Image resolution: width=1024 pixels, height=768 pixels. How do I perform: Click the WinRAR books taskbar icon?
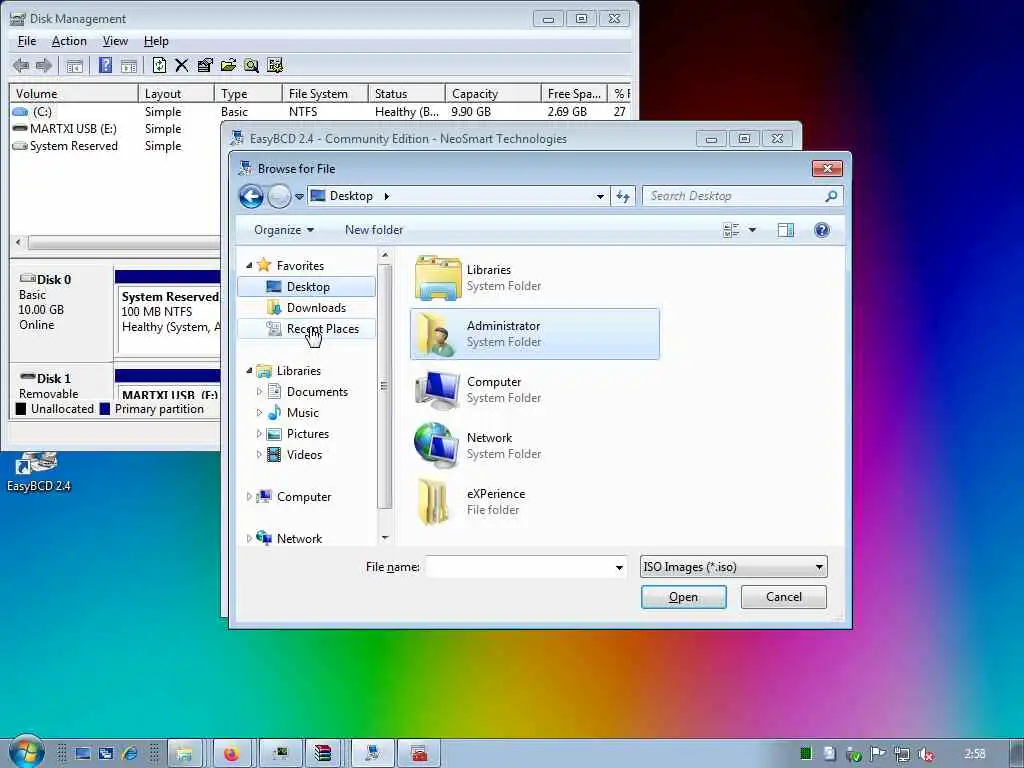[323, 754]
